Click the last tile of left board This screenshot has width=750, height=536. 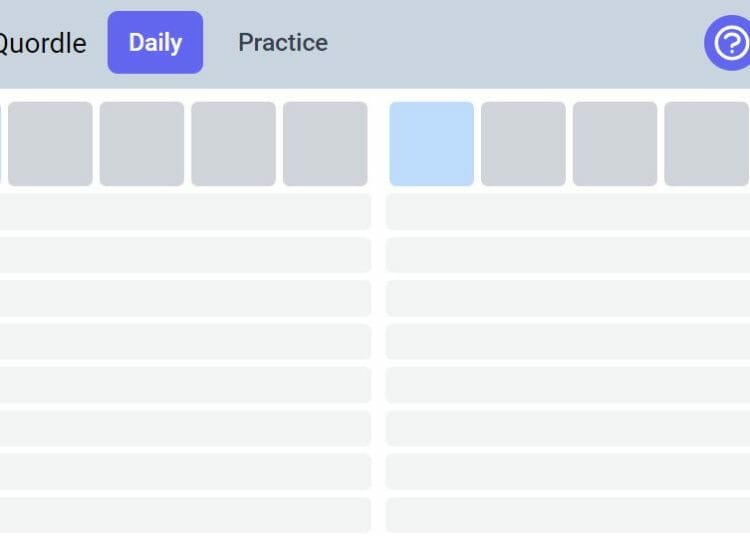[x=325, y=144]
